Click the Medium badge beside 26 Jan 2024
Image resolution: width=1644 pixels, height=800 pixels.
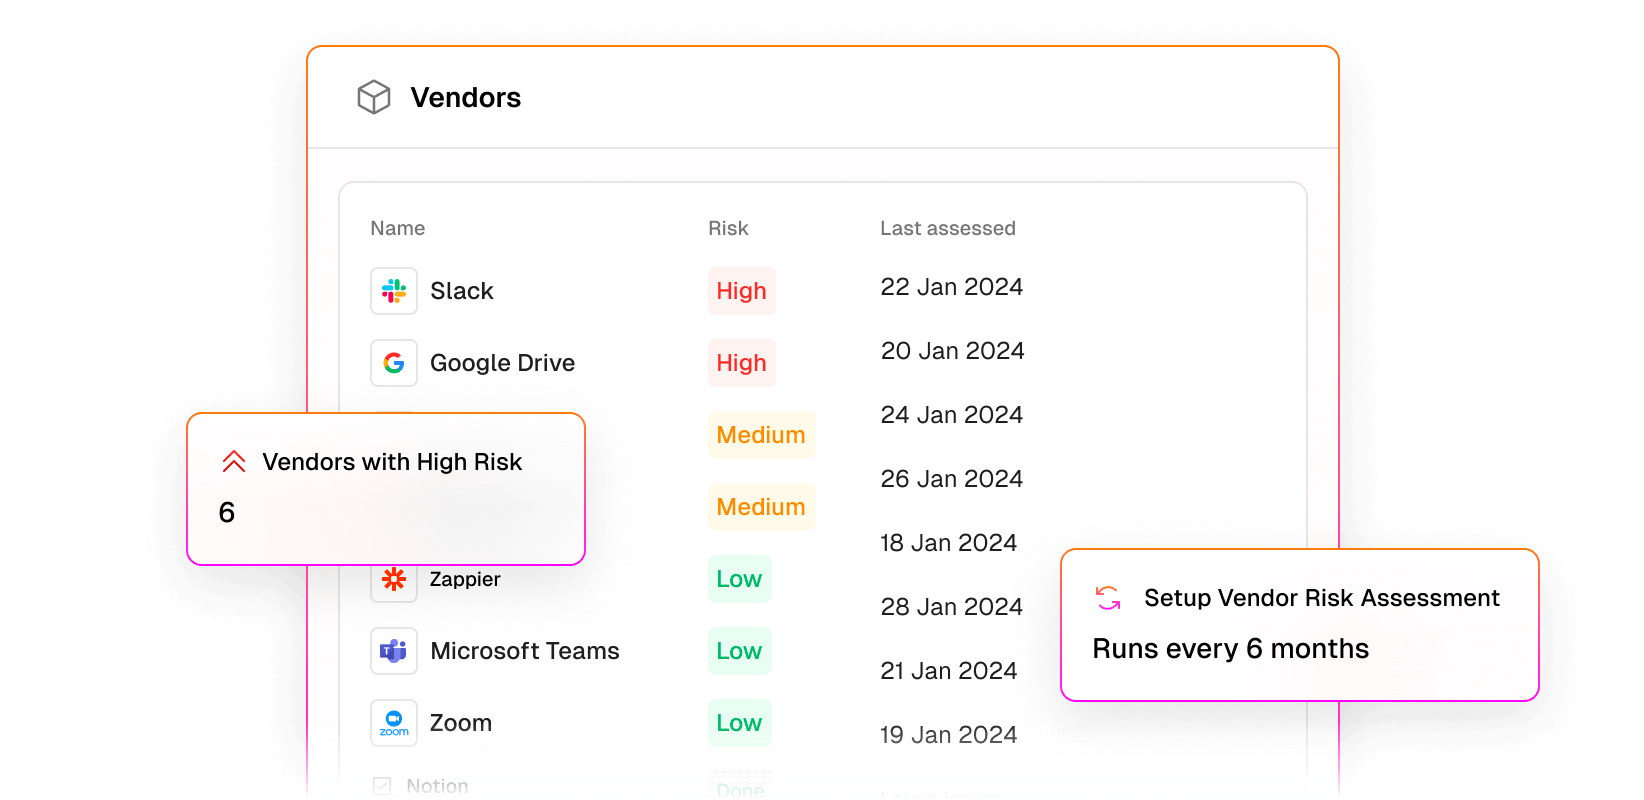[762, 507]
